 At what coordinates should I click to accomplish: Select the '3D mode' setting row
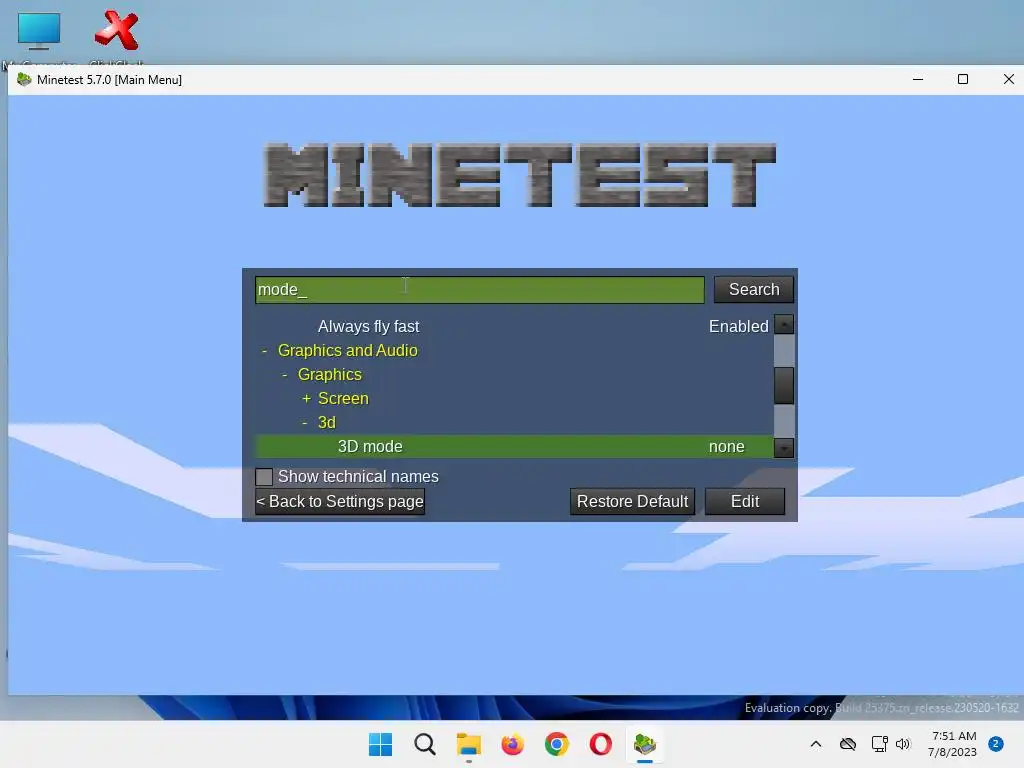pos(513,447)
